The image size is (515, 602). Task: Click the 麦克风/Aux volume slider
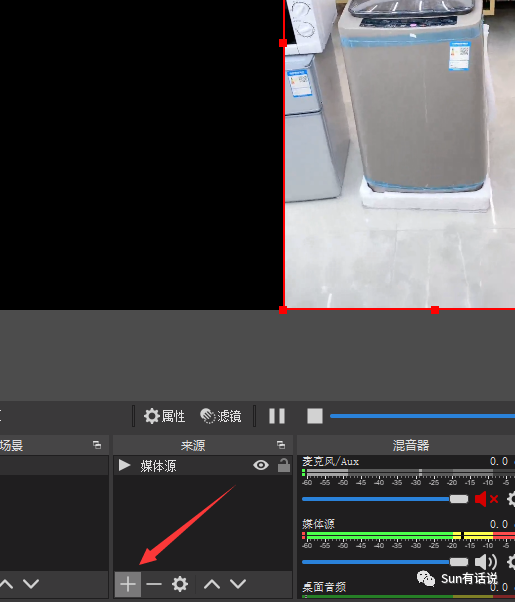(385, 499)
